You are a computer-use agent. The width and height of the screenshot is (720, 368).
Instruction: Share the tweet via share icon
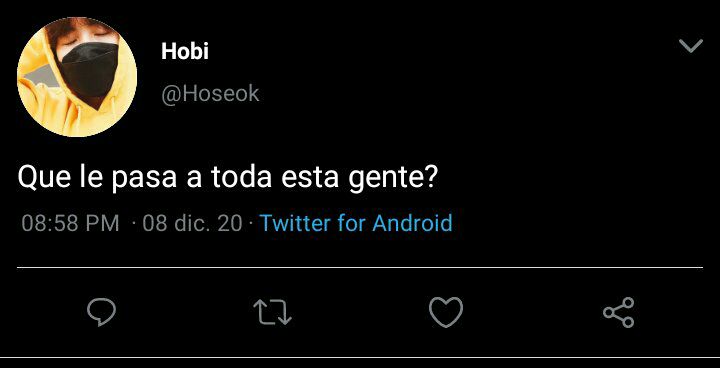pos(619,312)
